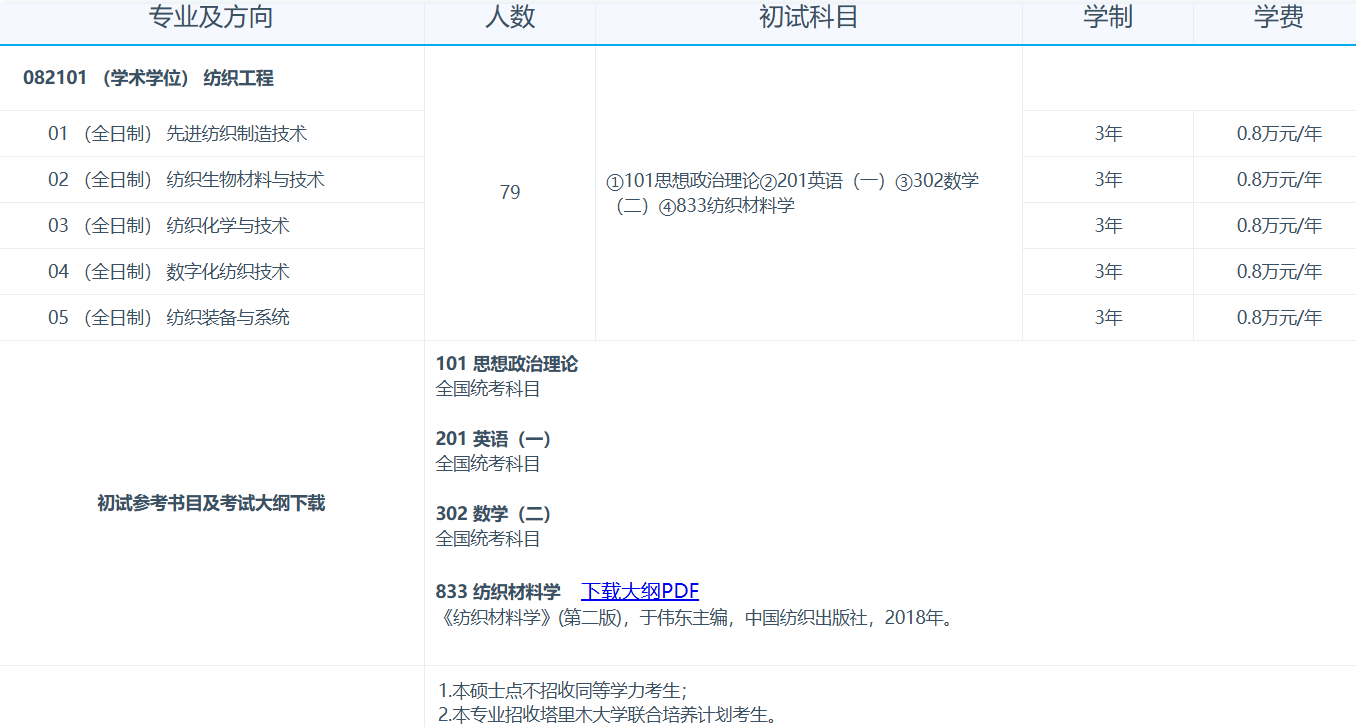Click the 人数 column header
The width and height of the screenshot is (1356, 727).
click(510, 22)
